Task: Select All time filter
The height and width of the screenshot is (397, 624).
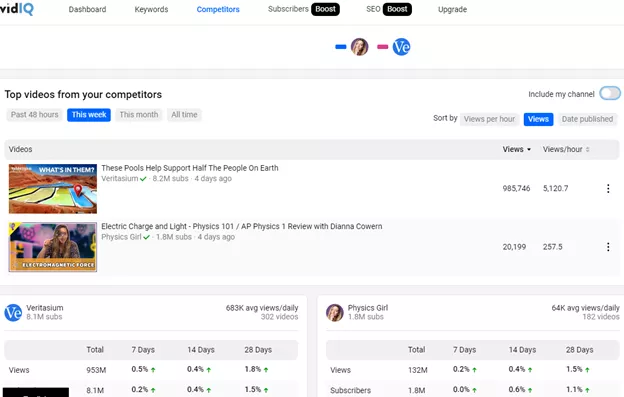Action: pos(184,115)
